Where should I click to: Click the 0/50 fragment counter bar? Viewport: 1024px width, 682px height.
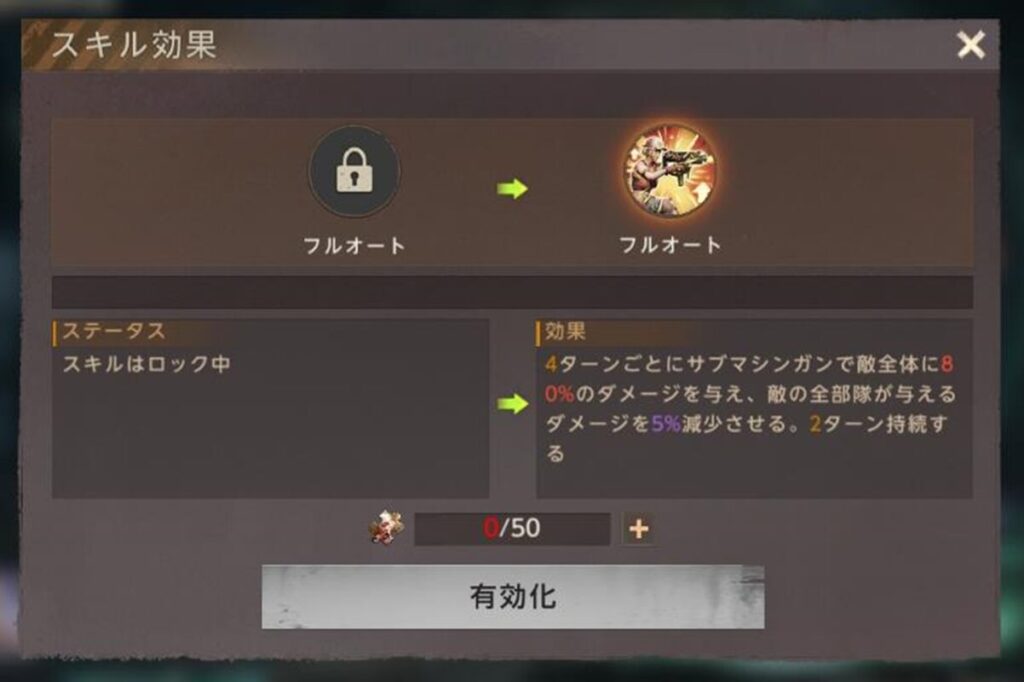pos(512,528)
